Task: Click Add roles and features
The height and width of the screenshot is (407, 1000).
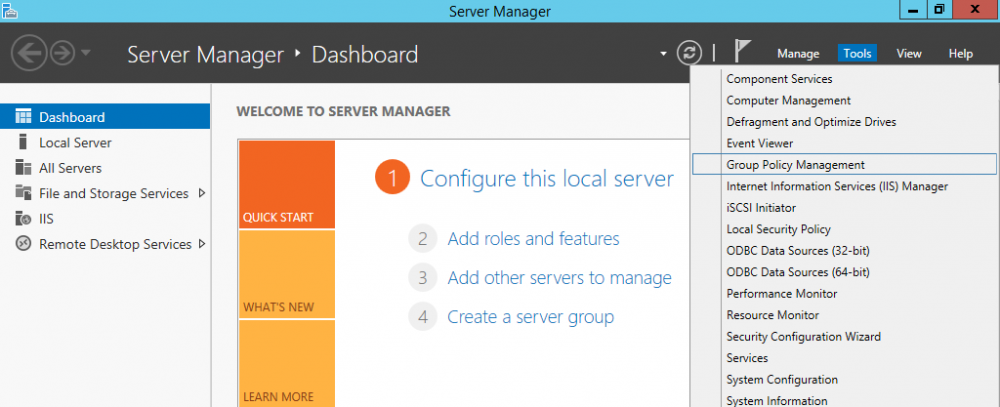Action: [x=533, y=239]
